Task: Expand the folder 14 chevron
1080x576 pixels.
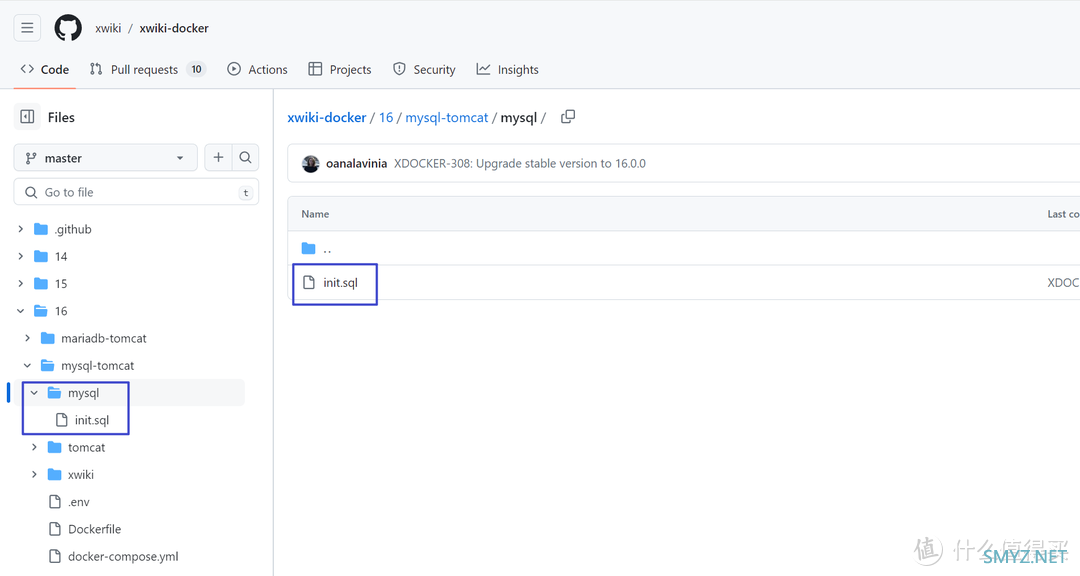Action: (21, 256)
